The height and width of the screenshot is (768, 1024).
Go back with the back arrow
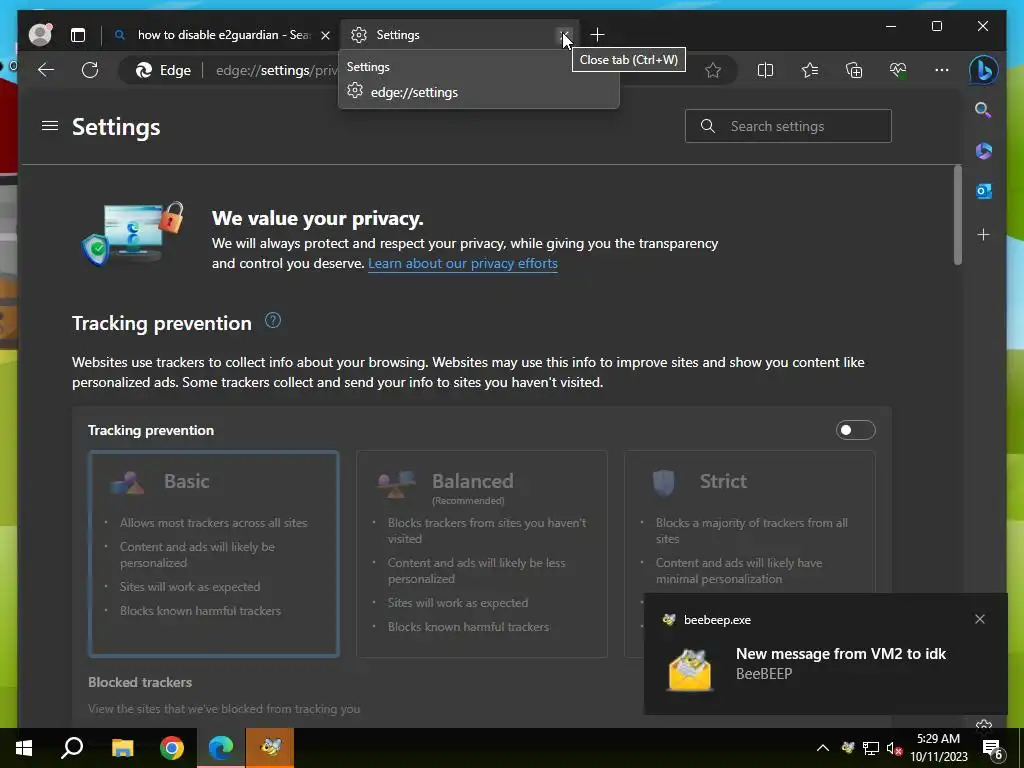coord(46,70)
